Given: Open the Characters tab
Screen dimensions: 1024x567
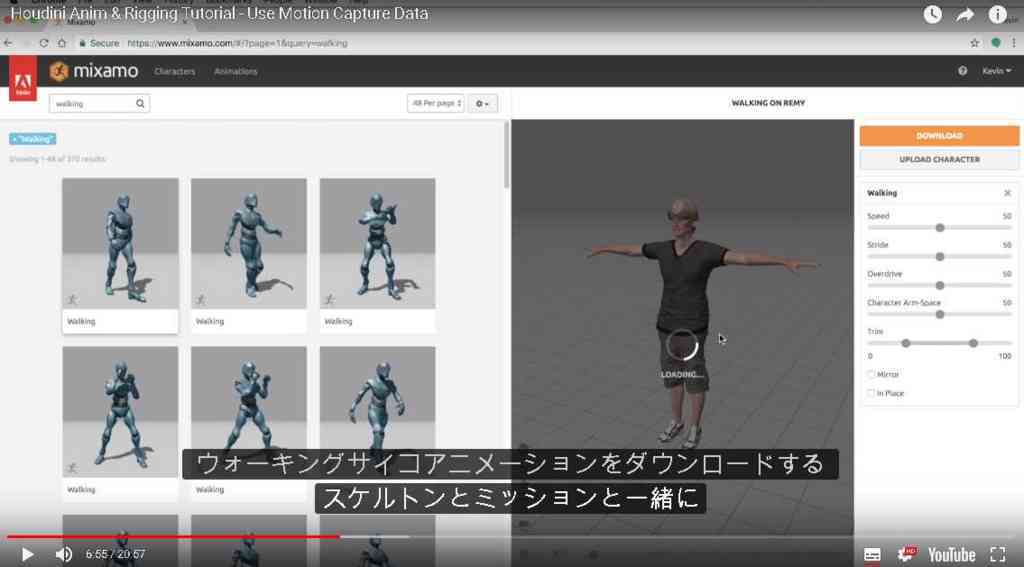Looking at the screenshot, I should (174, 71).
